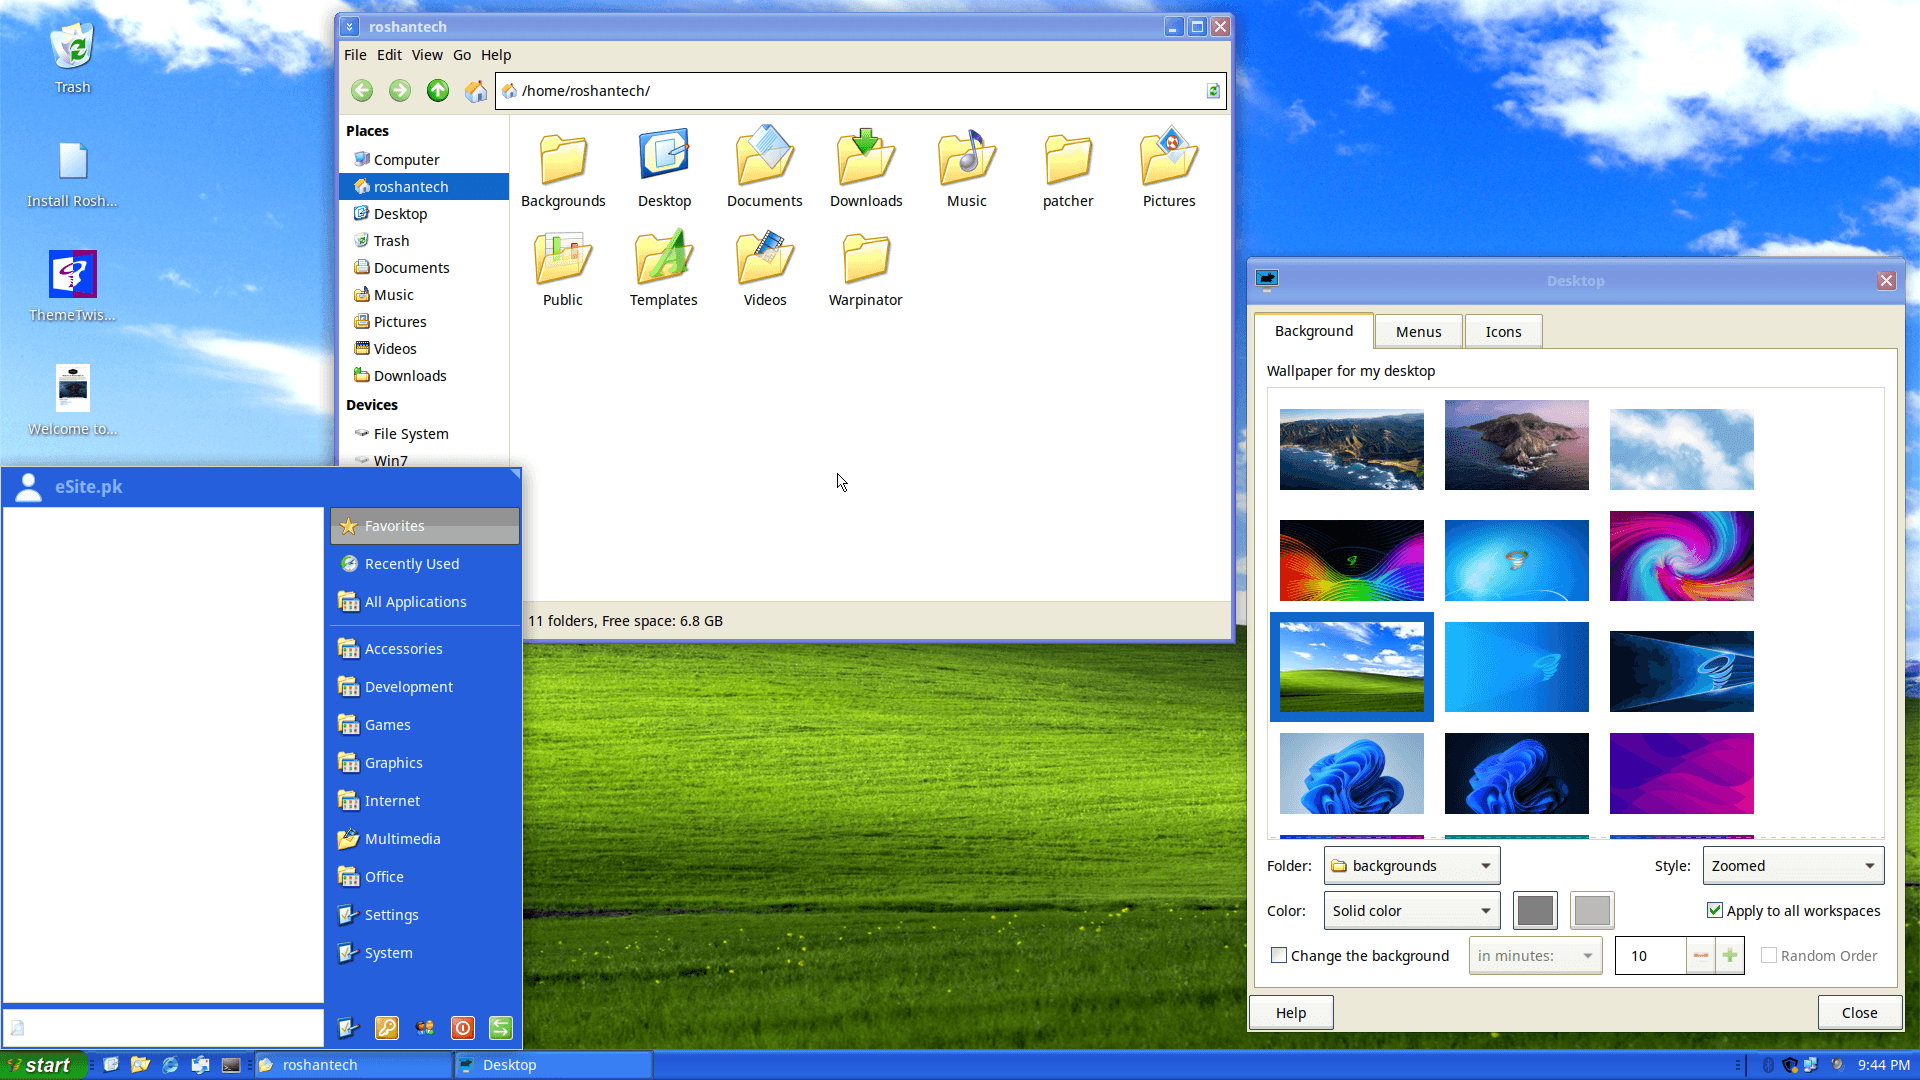Pick the second lighter gray color swatch

click(1592, 911)
